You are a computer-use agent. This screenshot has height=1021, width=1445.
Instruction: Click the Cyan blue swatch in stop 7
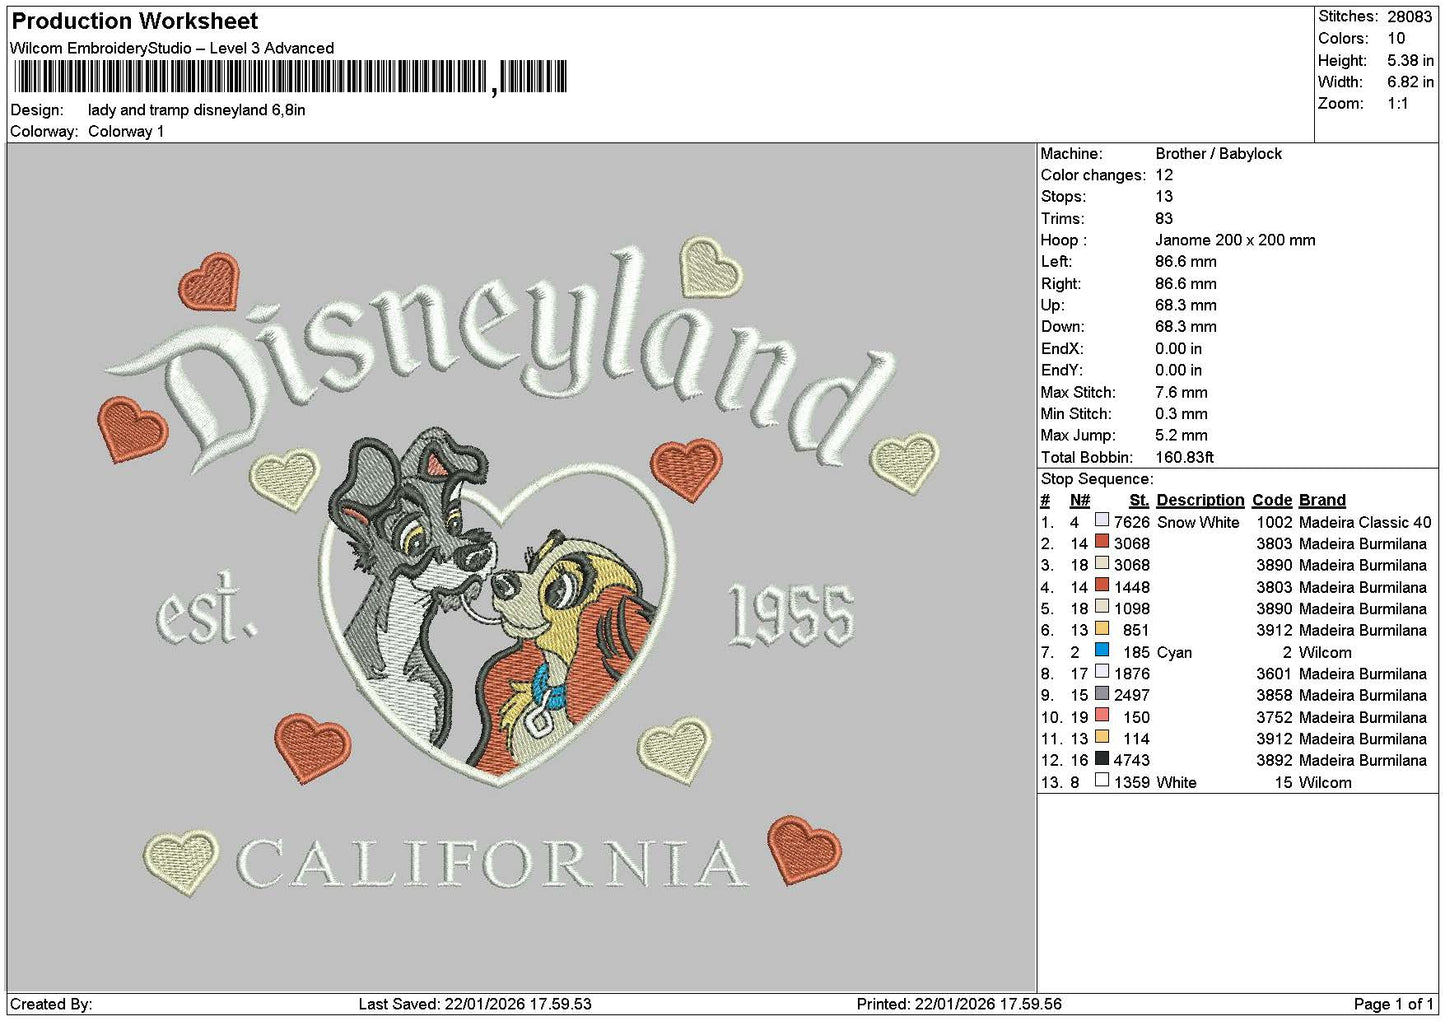(x=1102, y=651)
